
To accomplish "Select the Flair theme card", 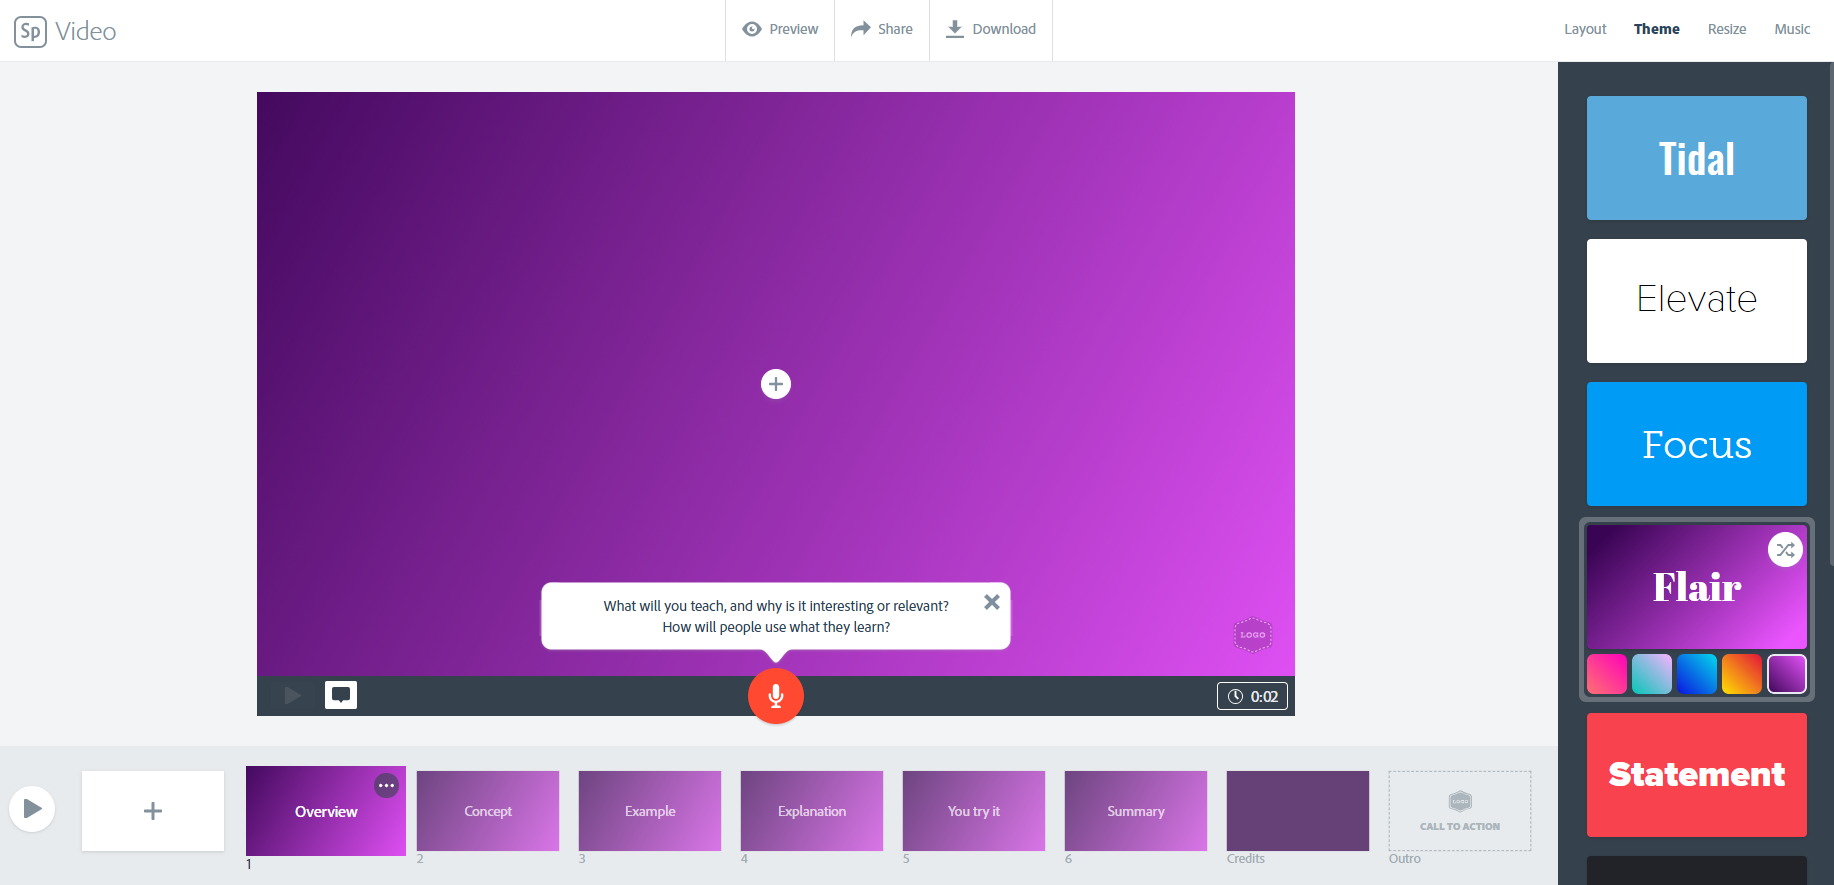I will (1697, 587).
